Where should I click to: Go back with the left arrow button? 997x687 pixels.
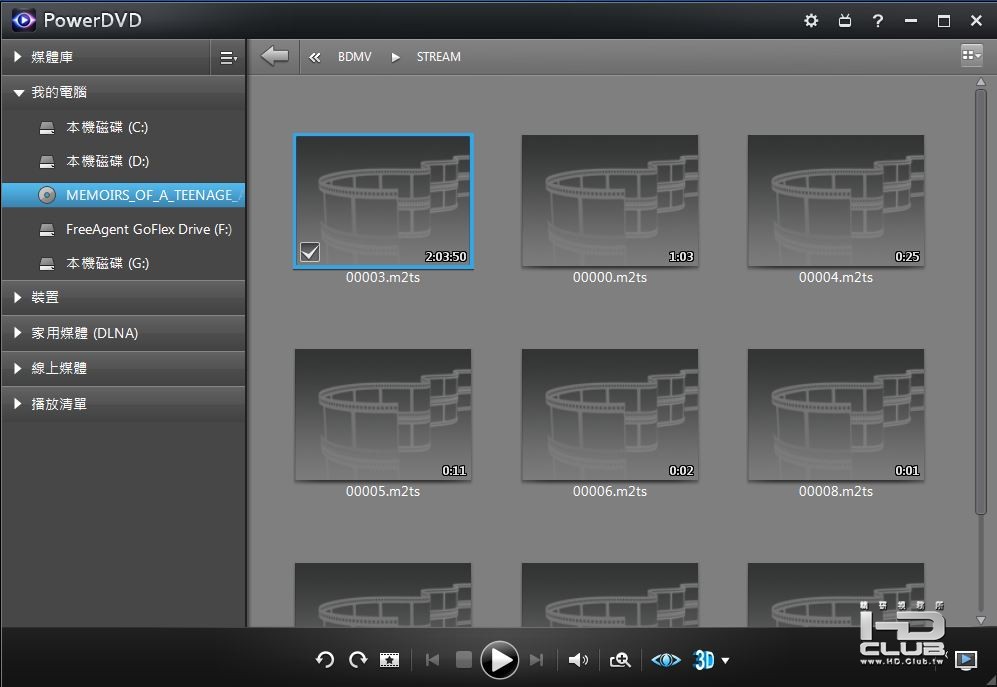[274, 57]
